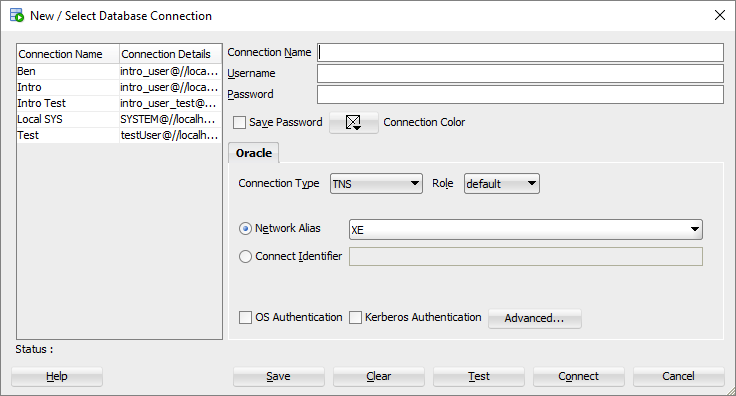736x396 pixels.
Task: Open the Advanced... settings button
Action: point(535,318)
